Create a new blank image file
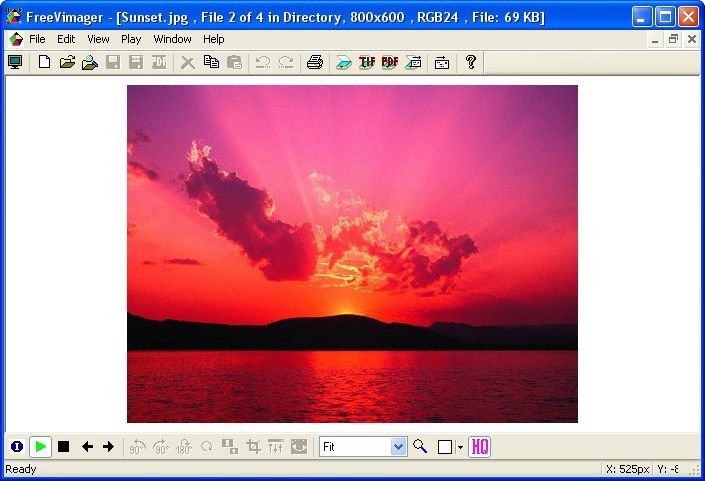This screenshot has height=481, width=705. pyautogui.click(x=44, y=62)
